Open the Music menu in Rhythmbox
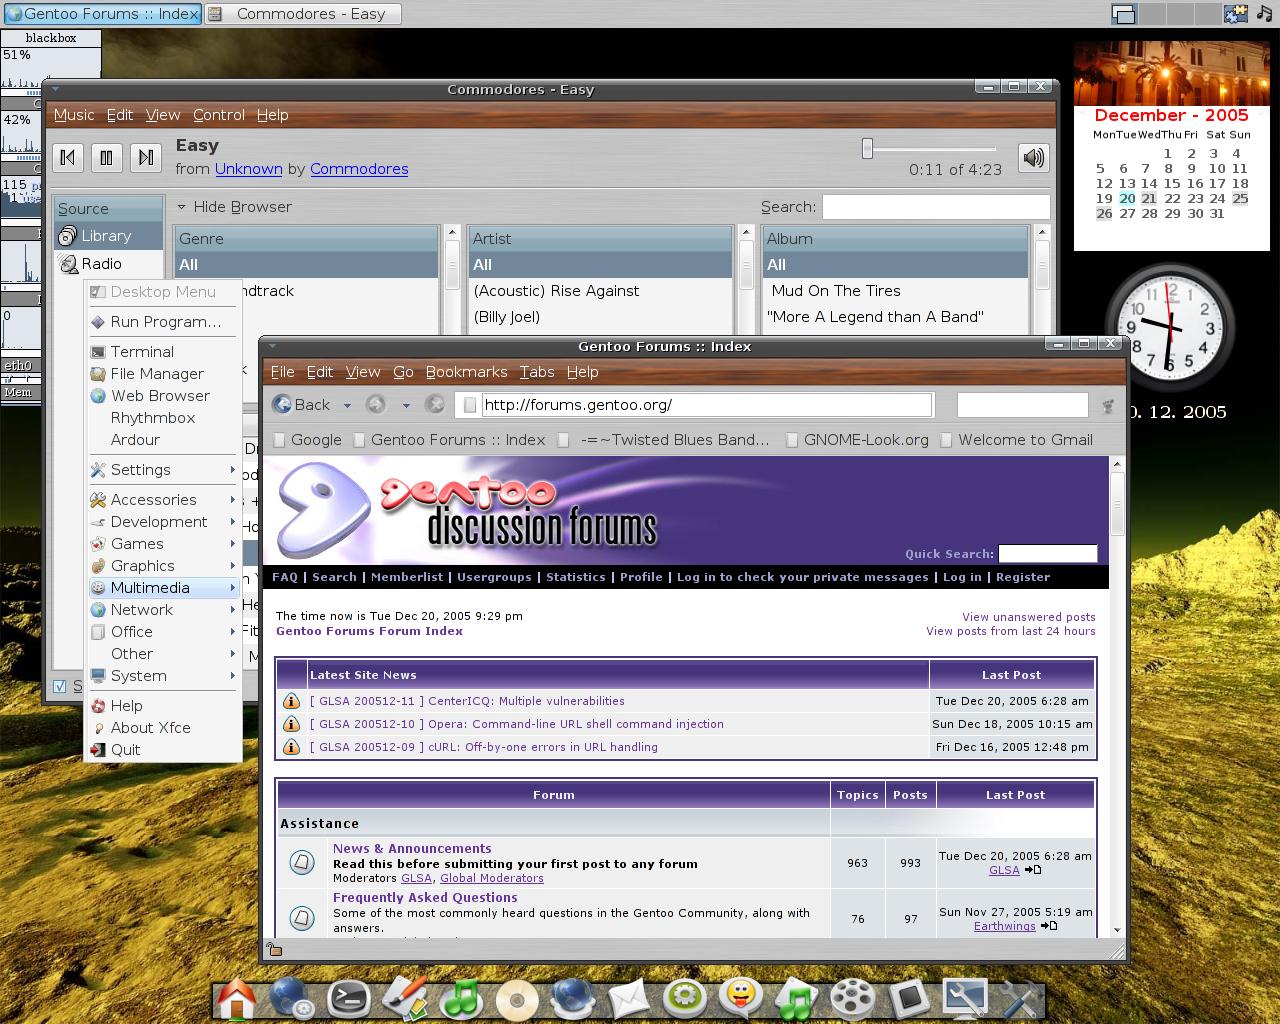The width and height of the screenshot is (1280, 1024). tap(74, 115)
